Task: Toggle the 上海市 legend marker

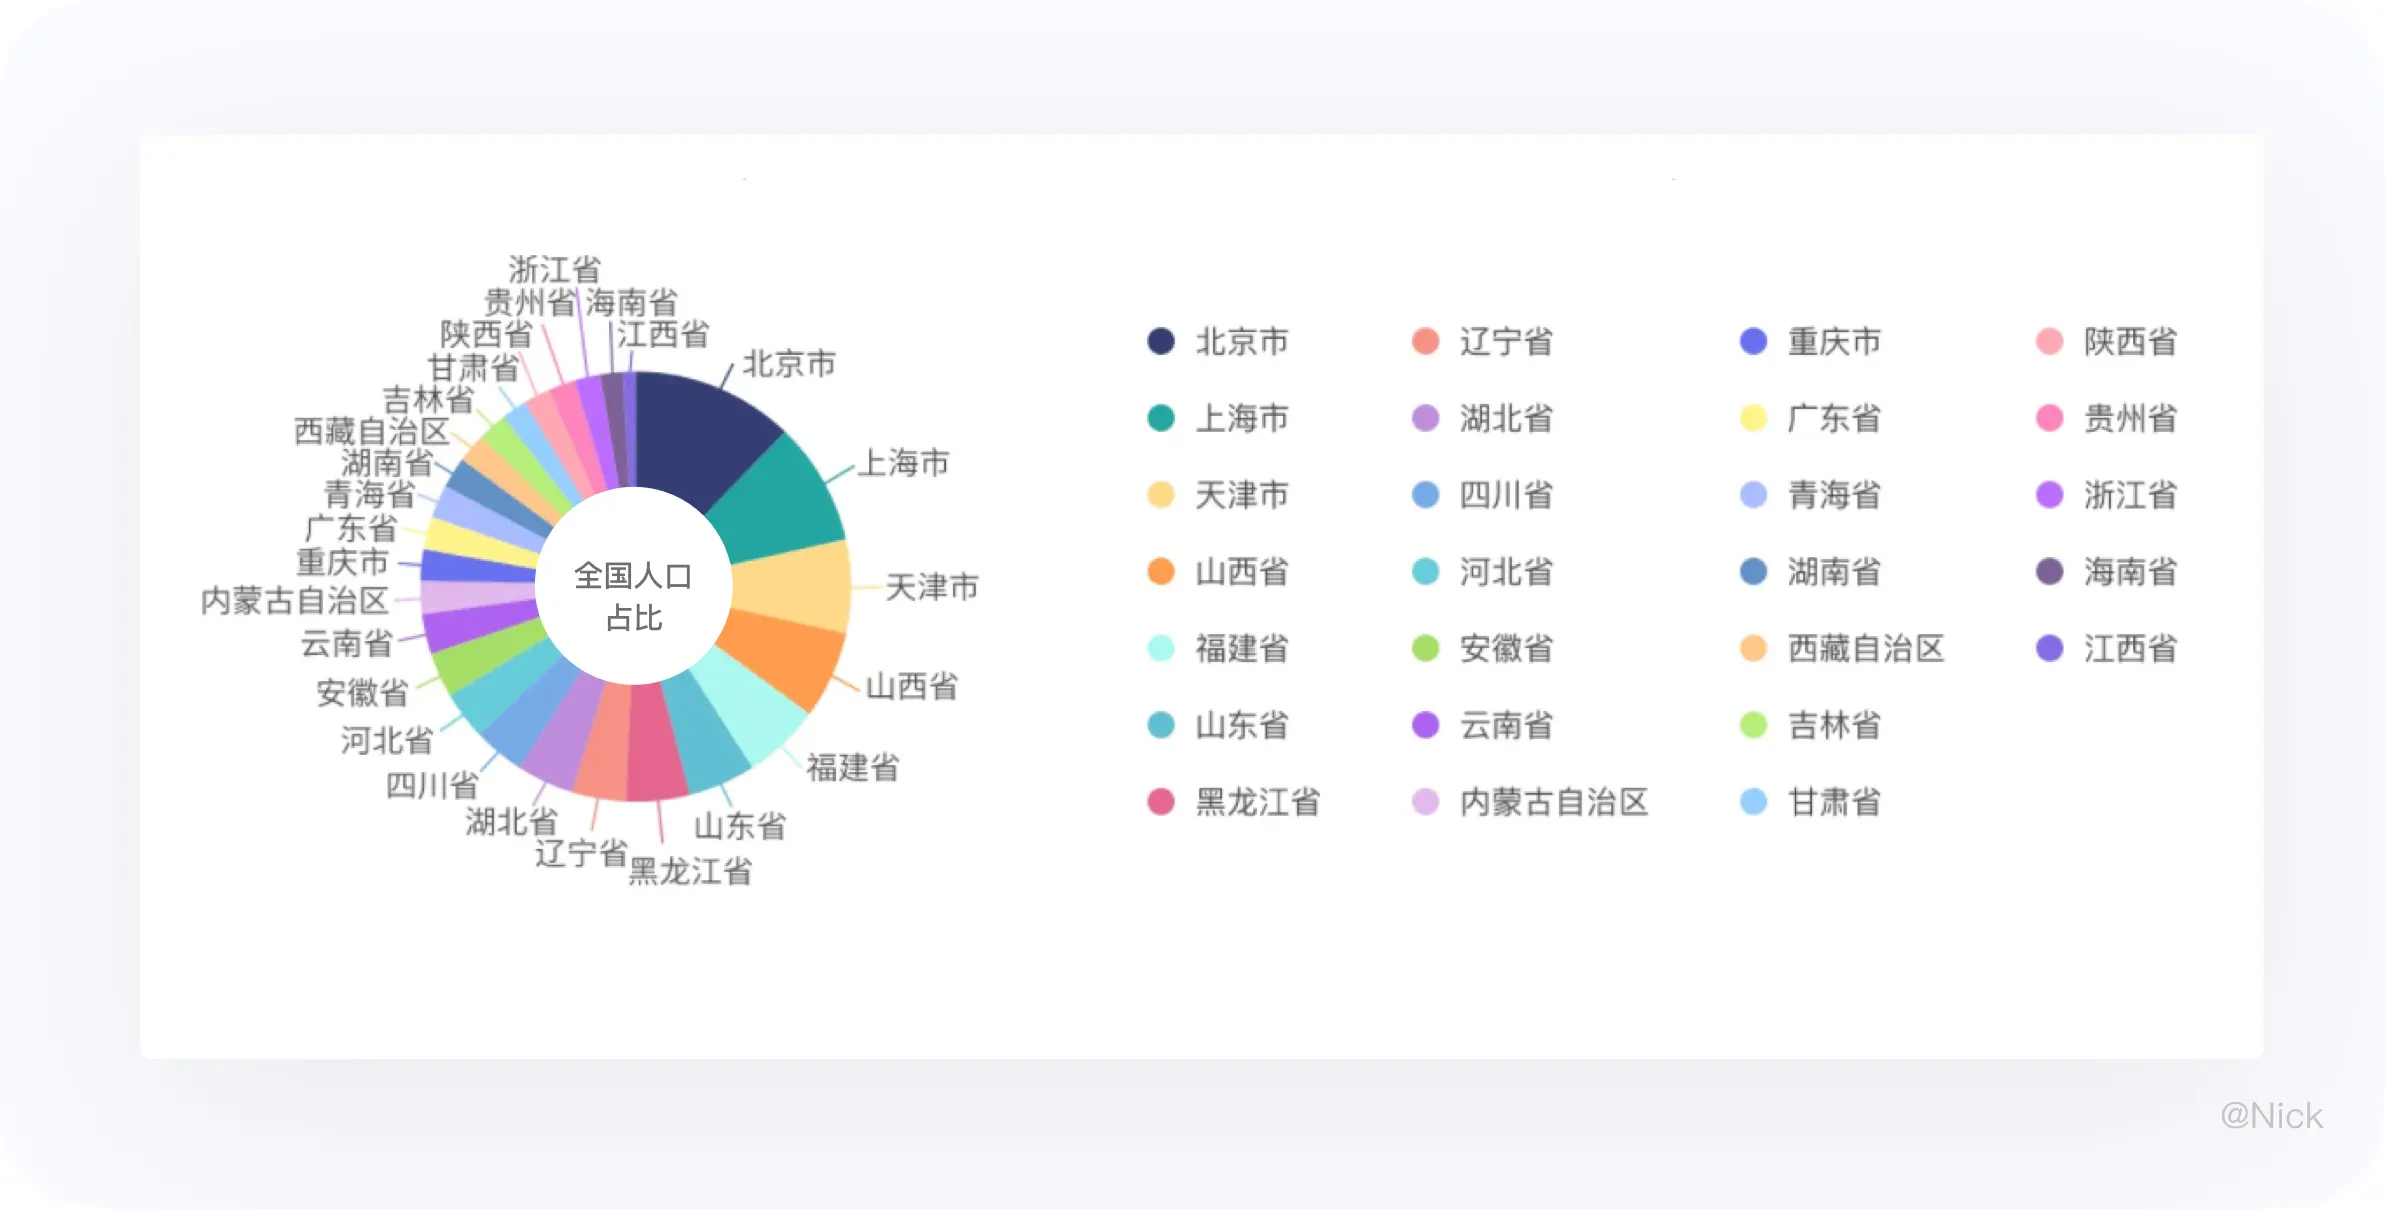Action: 1160,418
